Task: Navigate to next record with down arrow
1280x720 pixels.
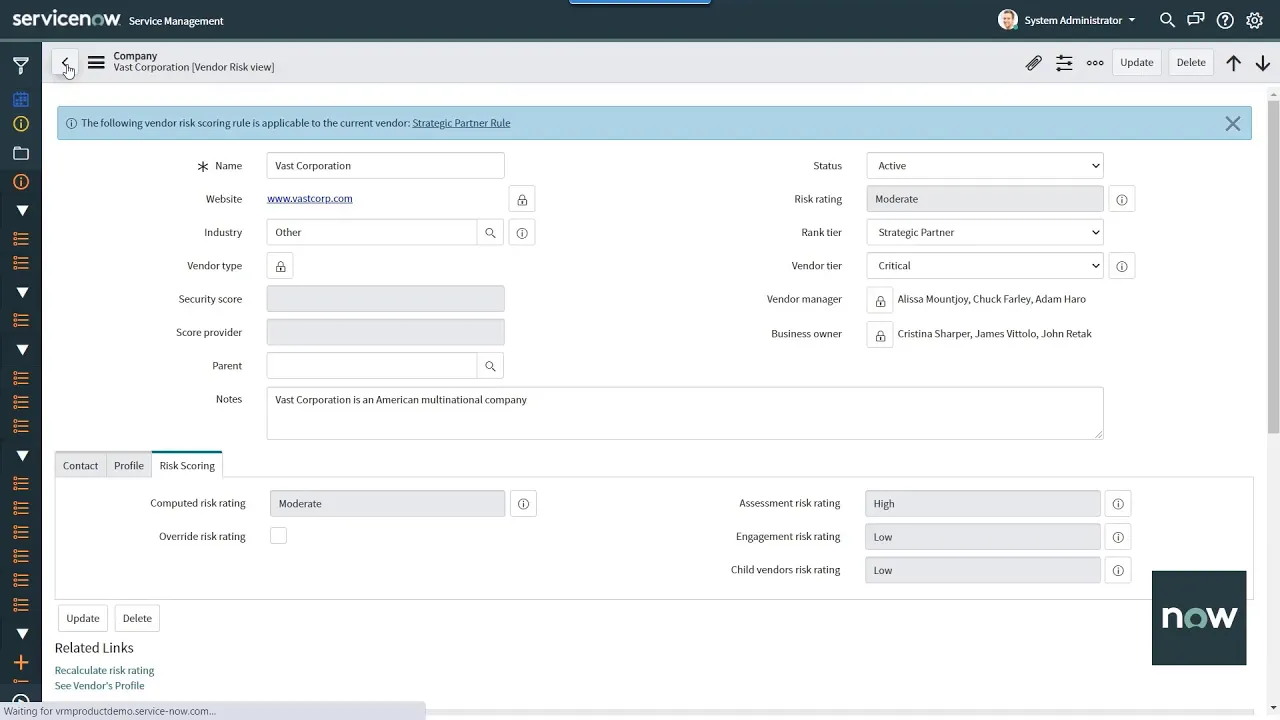Action: click(x=1262, y=62)
